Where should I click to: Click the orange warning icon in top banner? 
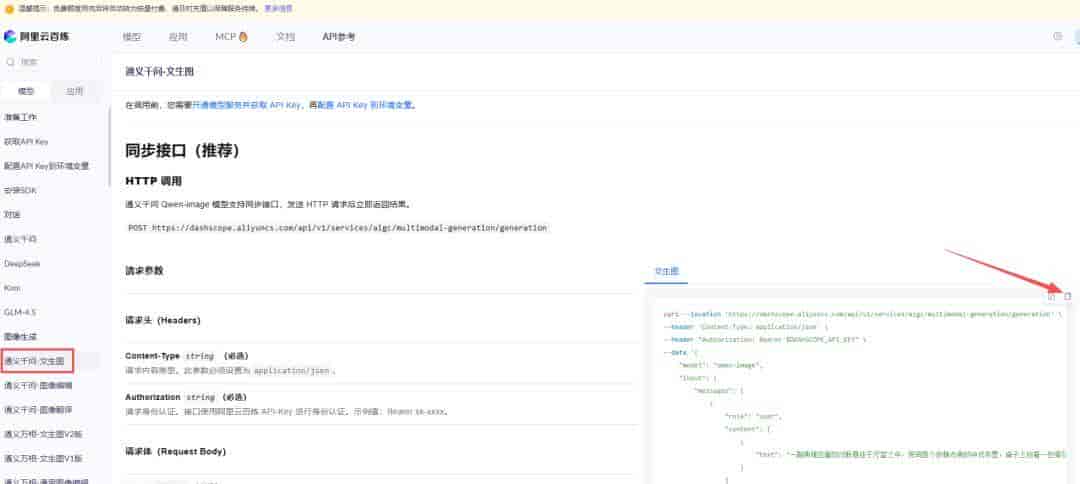(9, 9)
